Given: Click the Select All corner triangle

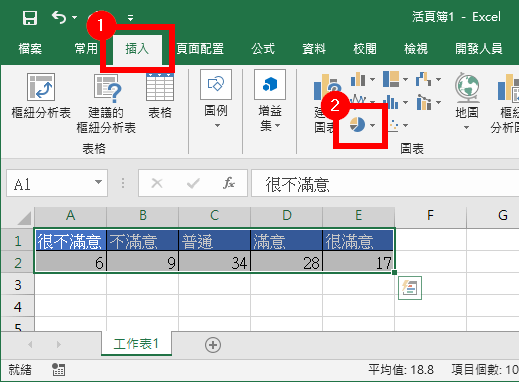Looking at the screenshot, I should 24,218.
